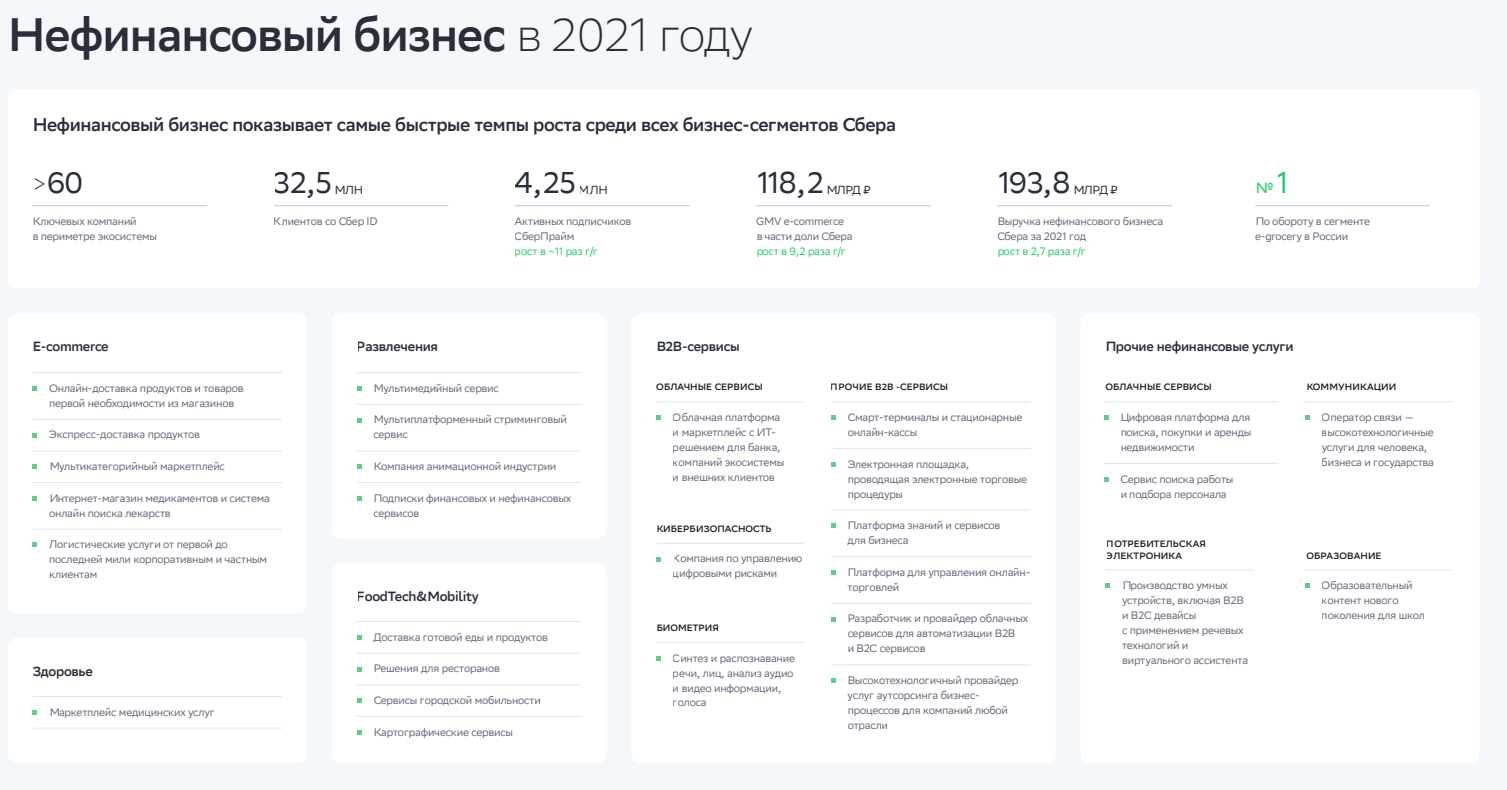
Task: Click the page title "Нефинансовый бизнес в 2021 году"
Action: [x=380, y=38]
